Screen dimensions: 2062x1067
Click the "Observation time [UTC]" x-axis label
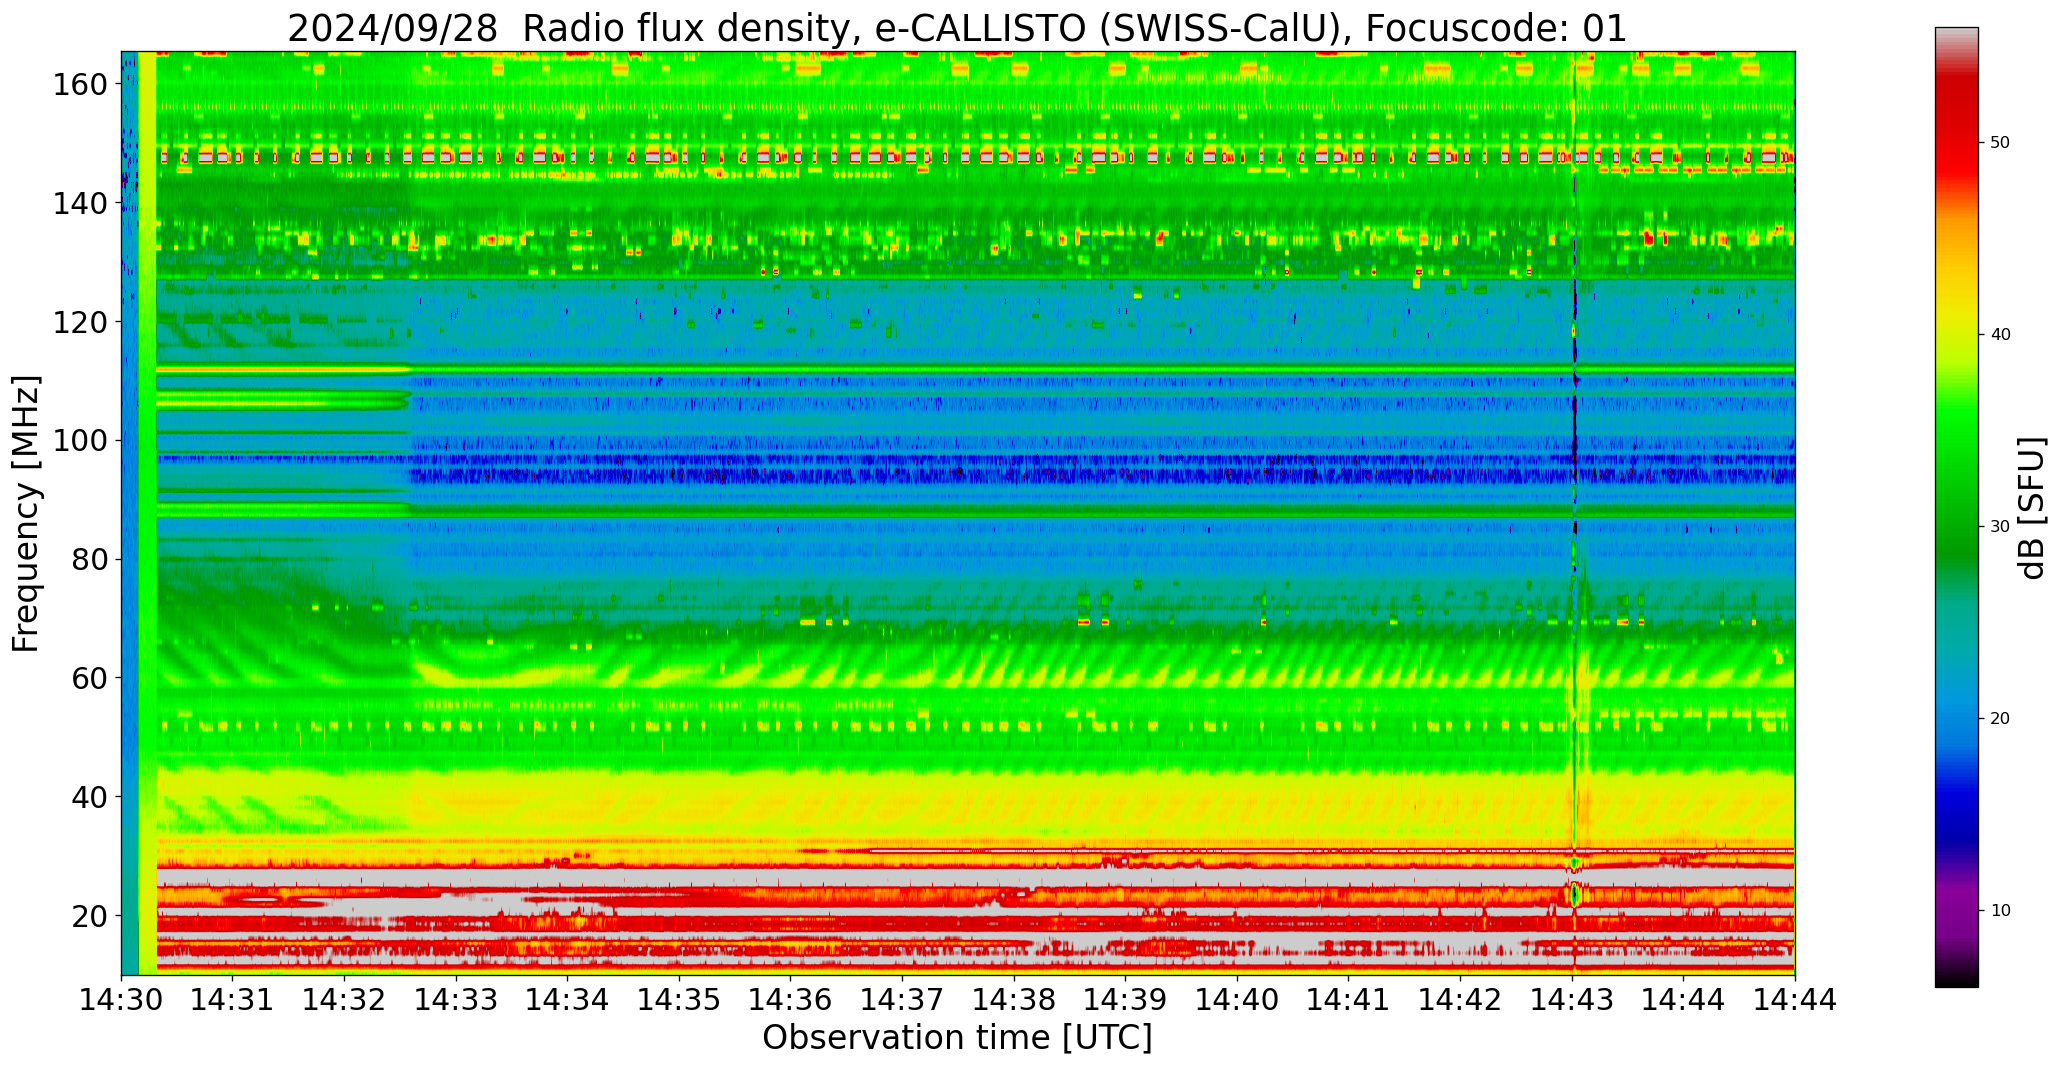pyautogui.click(x=957, y=1038)
